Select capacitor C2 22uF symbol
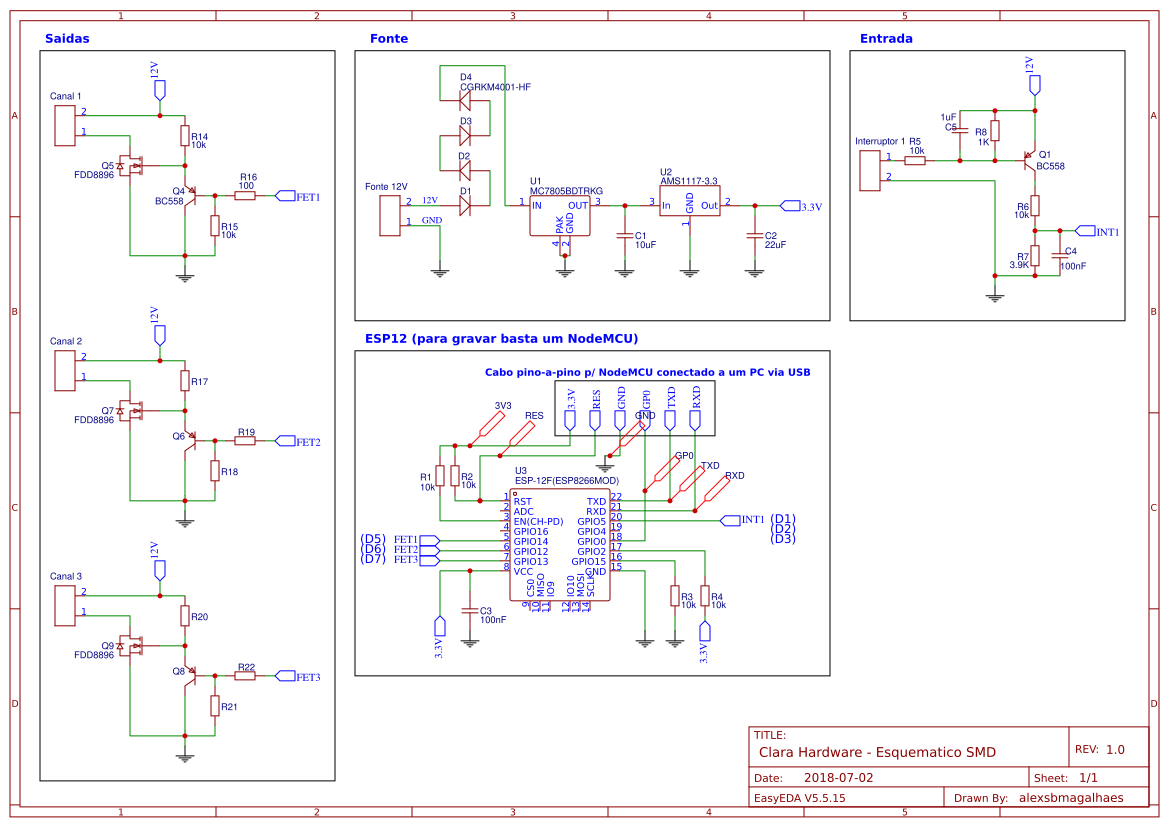 point(753,237)
